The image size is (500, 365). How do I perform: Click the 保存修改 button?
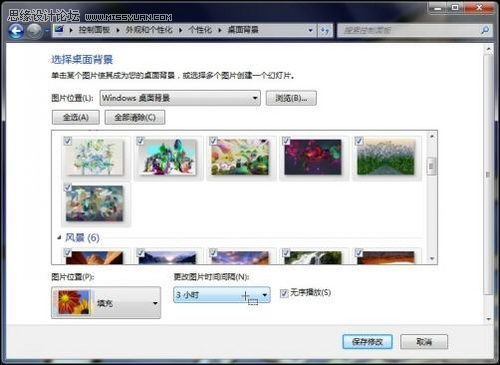tap(367, 342)
